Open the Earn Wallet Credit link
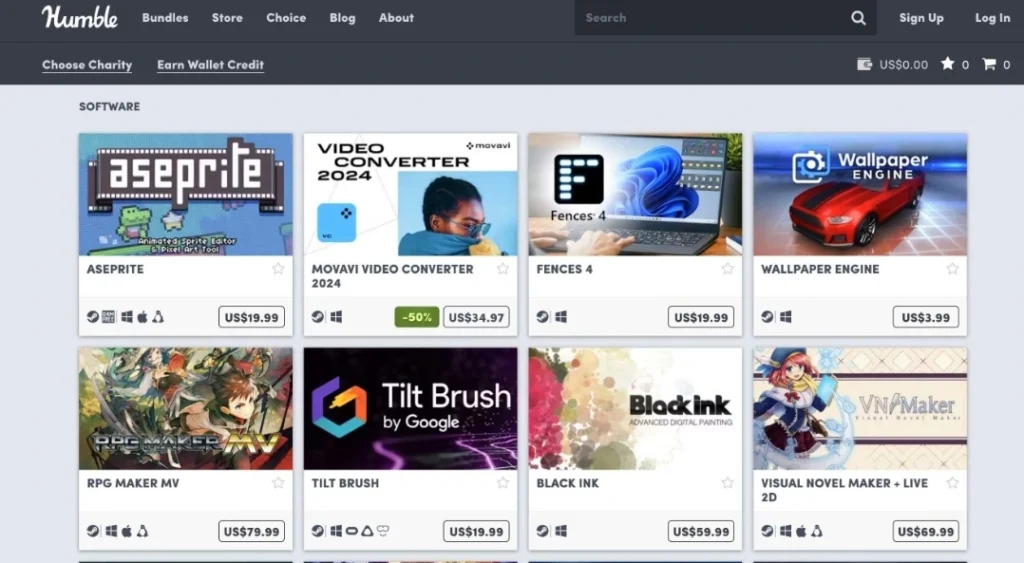 click(x=210, y=65)
